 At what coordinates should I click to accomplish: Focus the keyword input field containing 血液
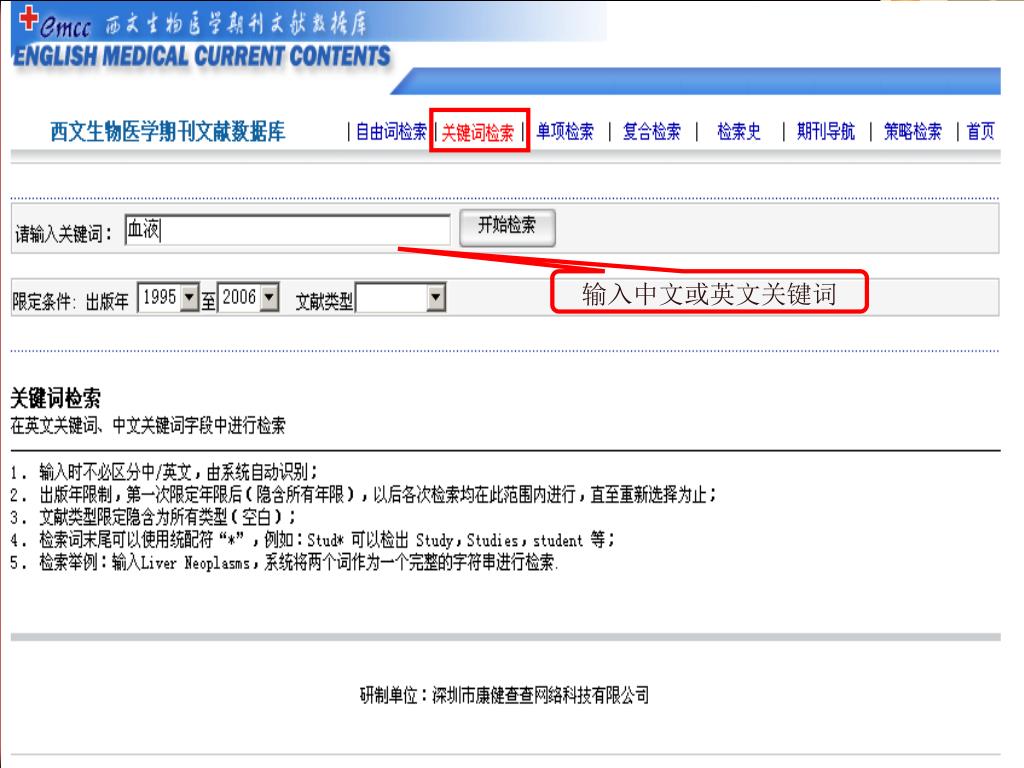(x=287, y=230)
